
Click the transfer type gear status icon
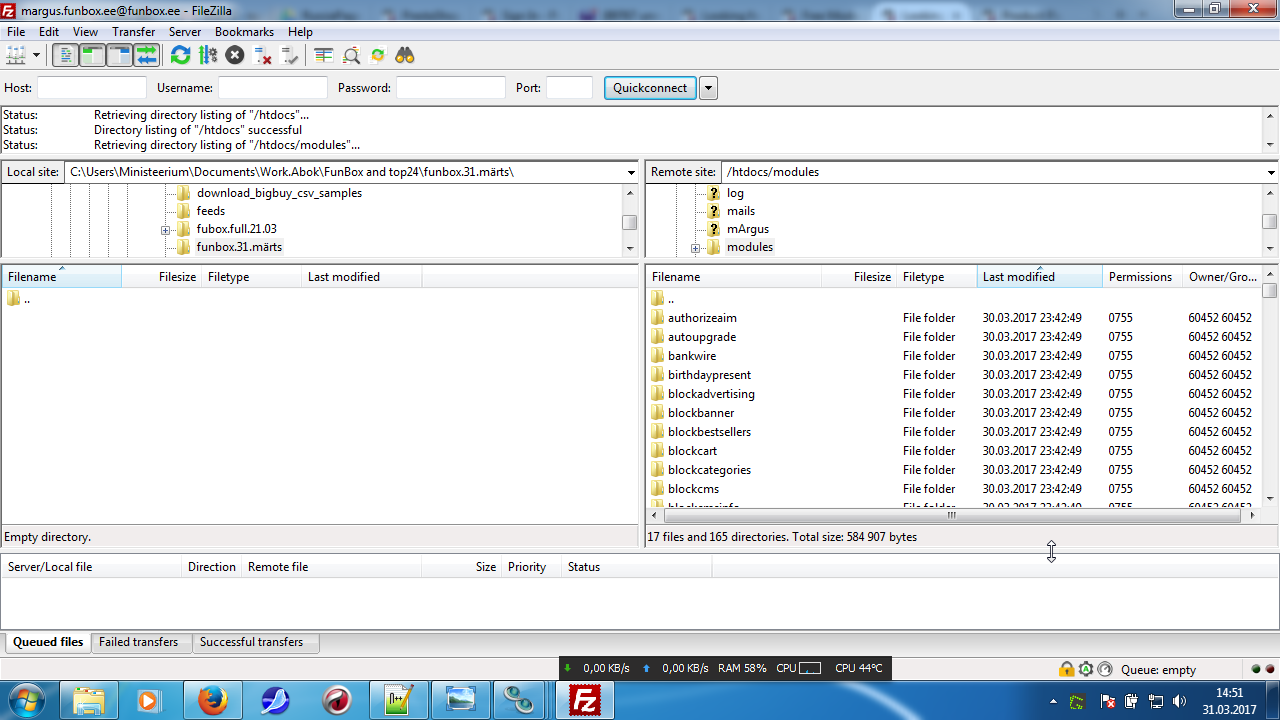[x=1086, y=669]
